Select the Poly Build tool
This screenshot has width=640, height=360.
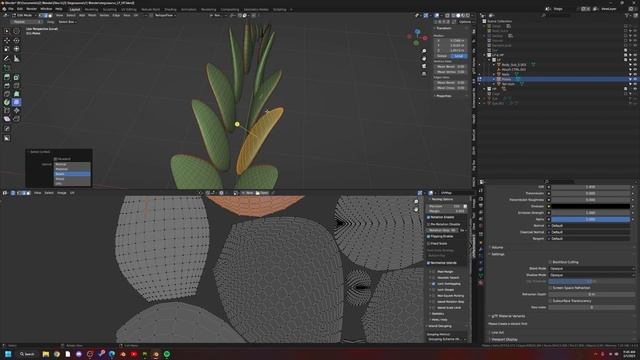coord(16,94)
